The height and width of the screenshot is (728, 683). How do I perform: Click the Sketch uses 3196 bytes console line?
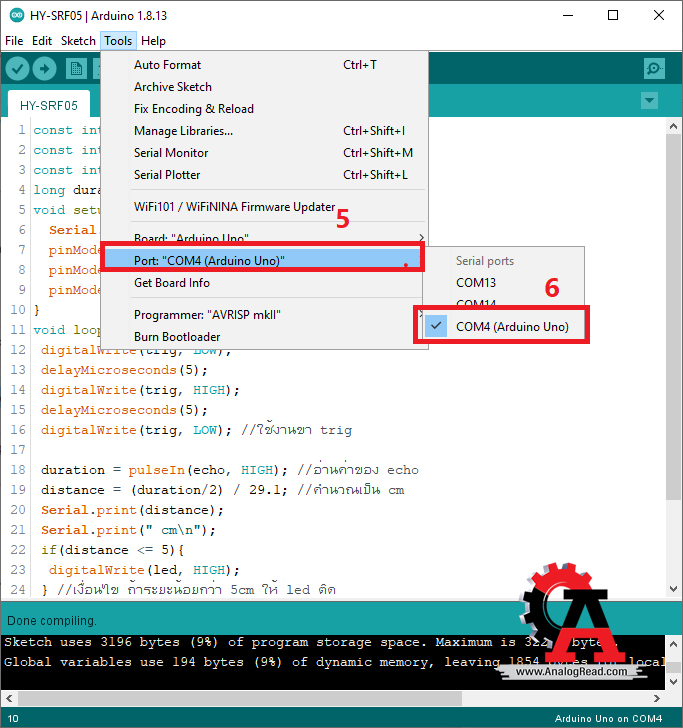[311, 642]
